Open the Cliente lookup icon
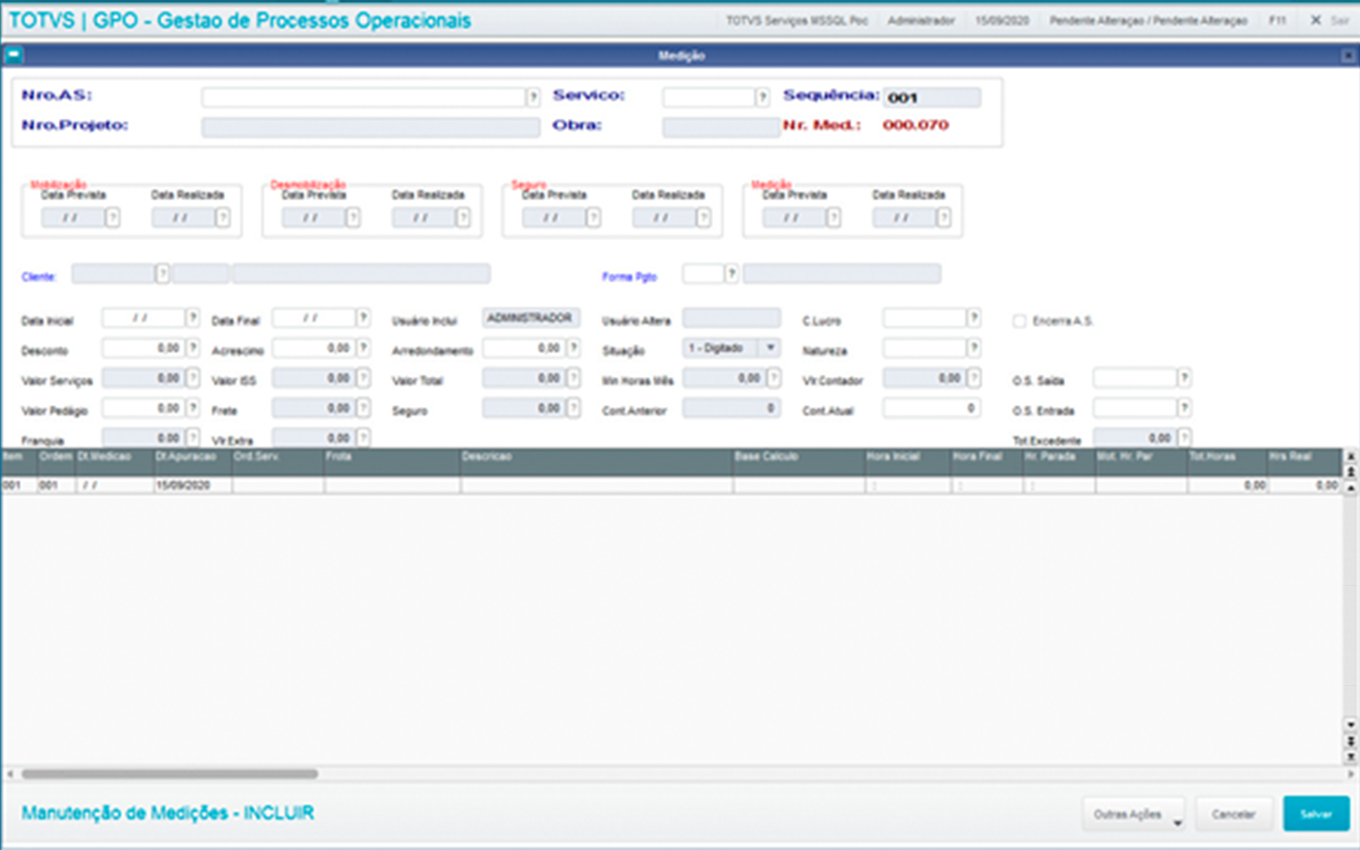1360x850 pixels. pos(162,274)
